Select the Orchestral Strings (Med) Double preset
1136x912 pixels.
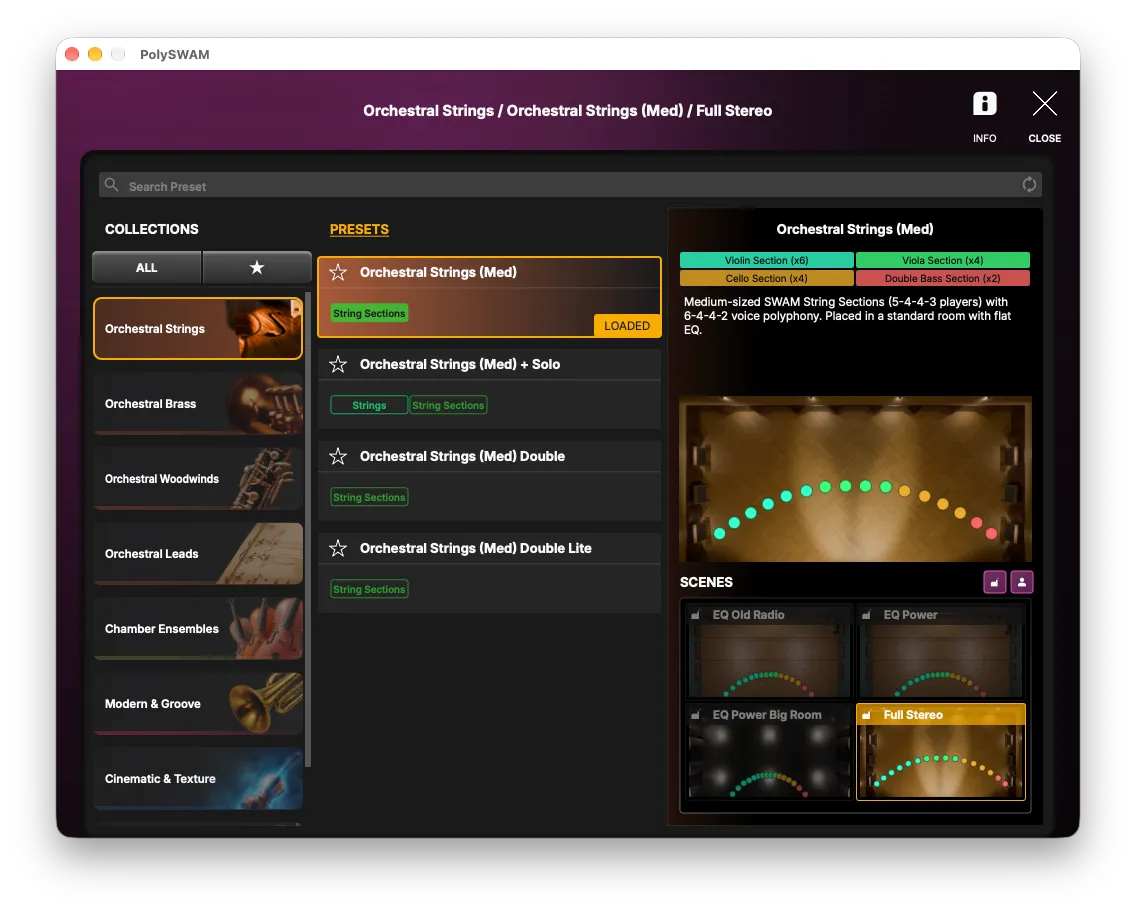(x=489, y=481)
